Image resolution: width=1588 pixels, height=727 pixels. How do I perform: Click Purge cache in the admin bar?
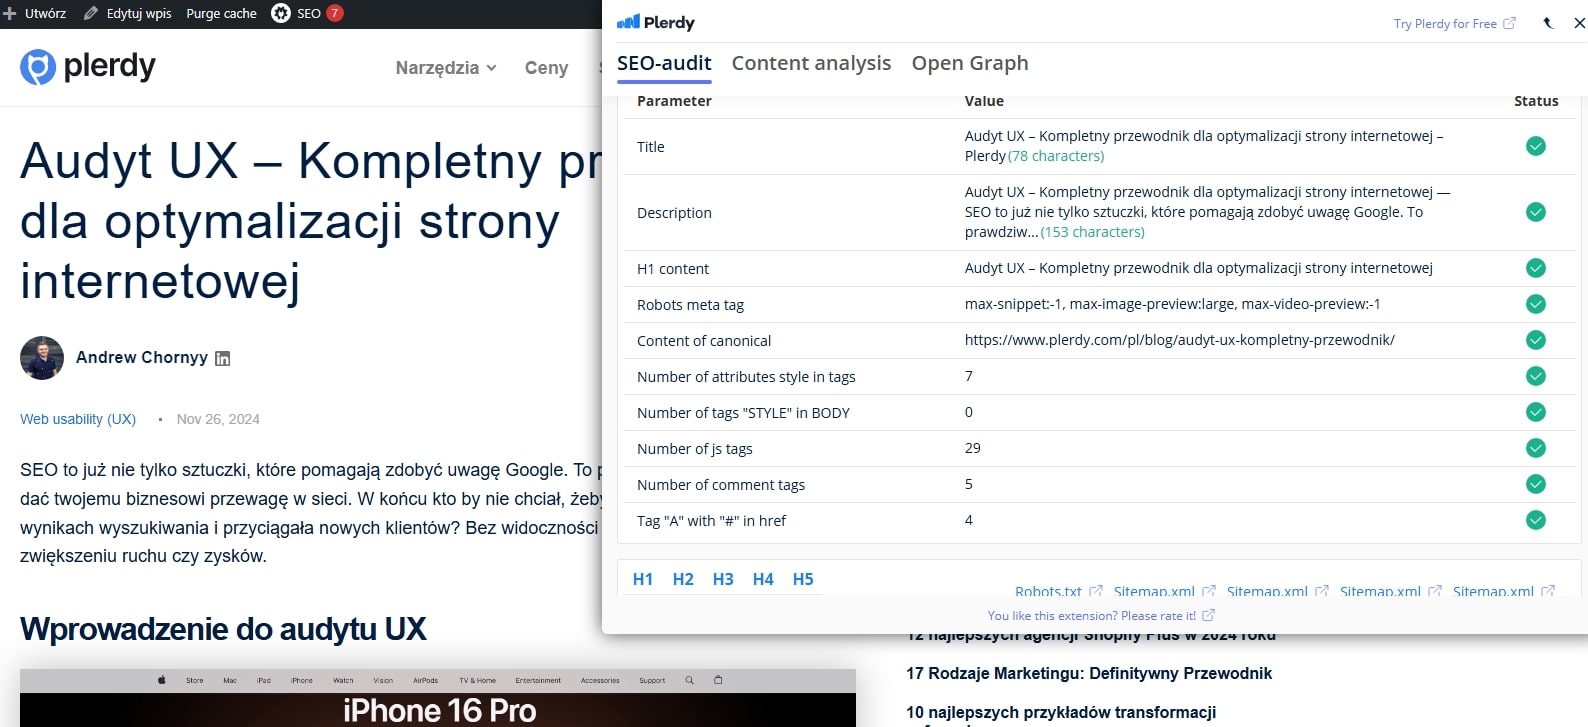pos(221,13)
